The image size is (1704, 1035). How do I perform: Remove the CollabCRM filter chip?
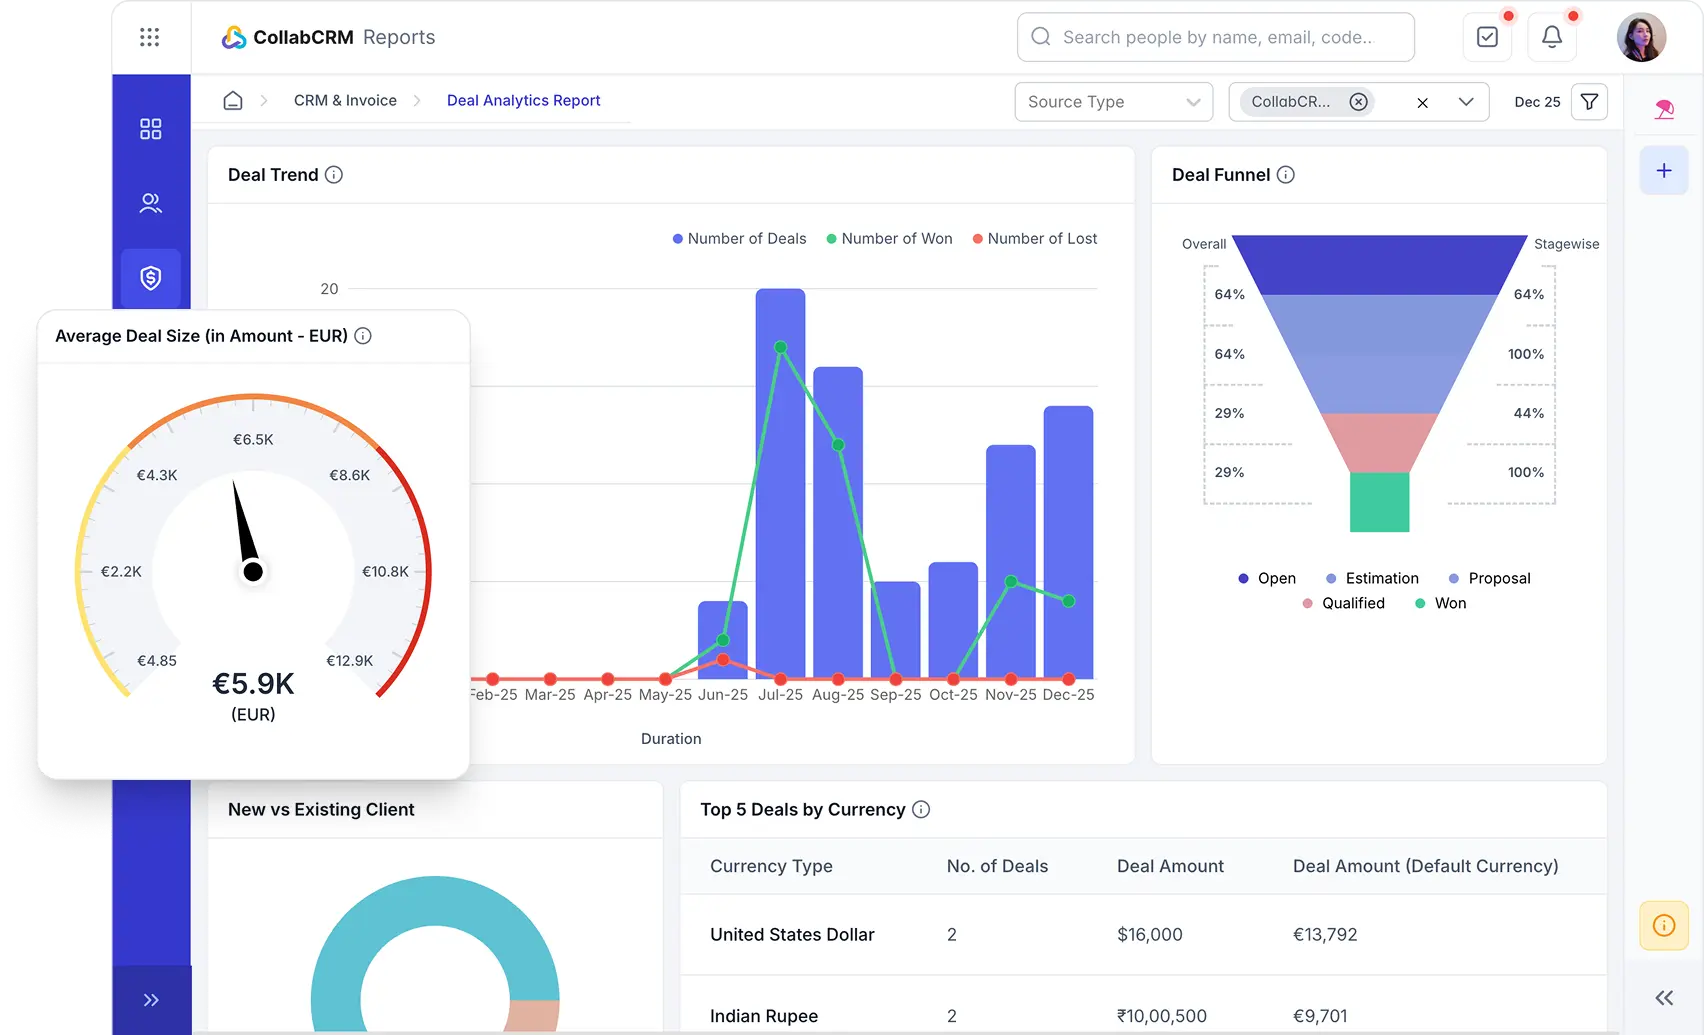[1358, 102]
